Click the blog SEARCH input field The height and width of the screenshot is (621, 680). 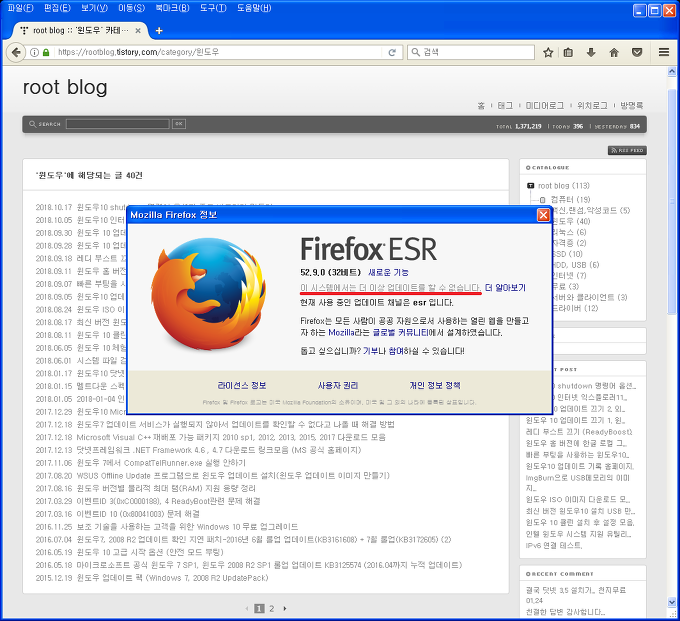[118, 124]
